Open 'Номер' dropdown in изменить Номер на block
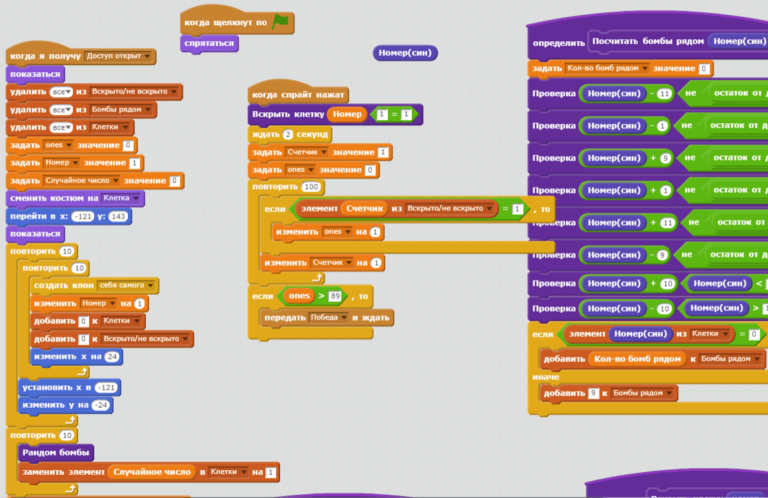The image size is (768, 498). [113, 304]
